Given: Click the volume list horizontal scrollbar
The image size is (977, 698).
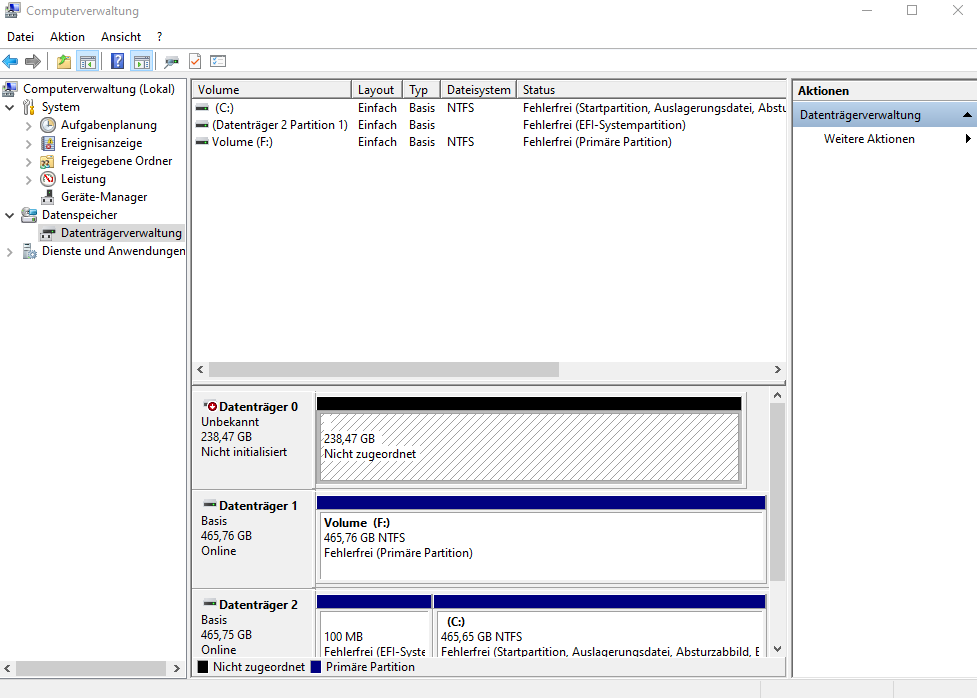Looking at the screenshot, I should coord(384,370).
